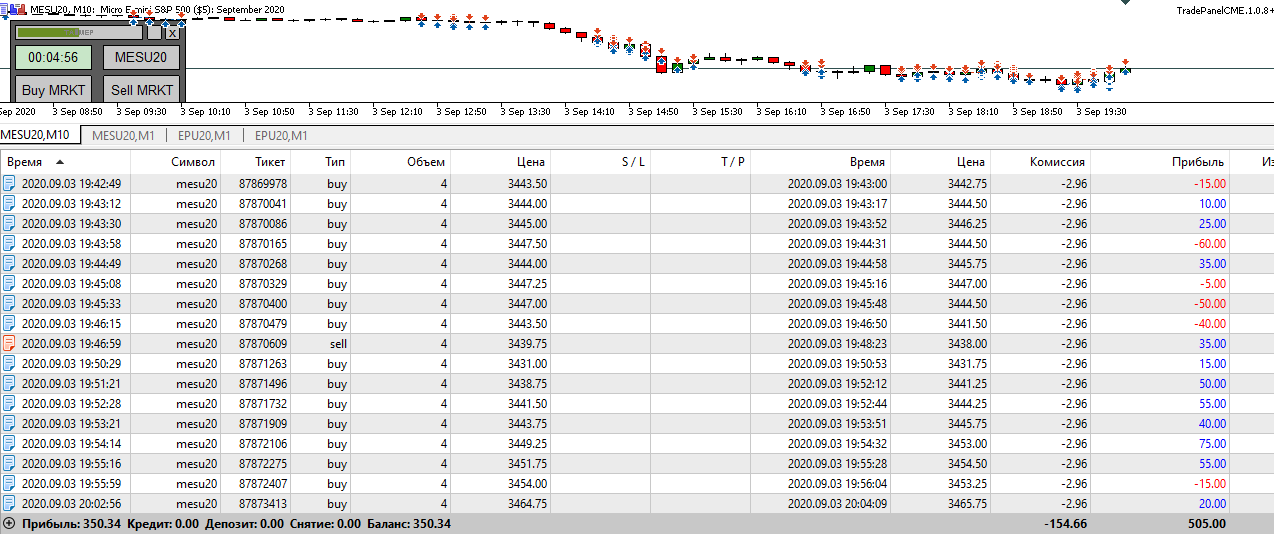Click the profit value 10.00
Viewport: 1274px width, 534px height.
coord(1212,203)
